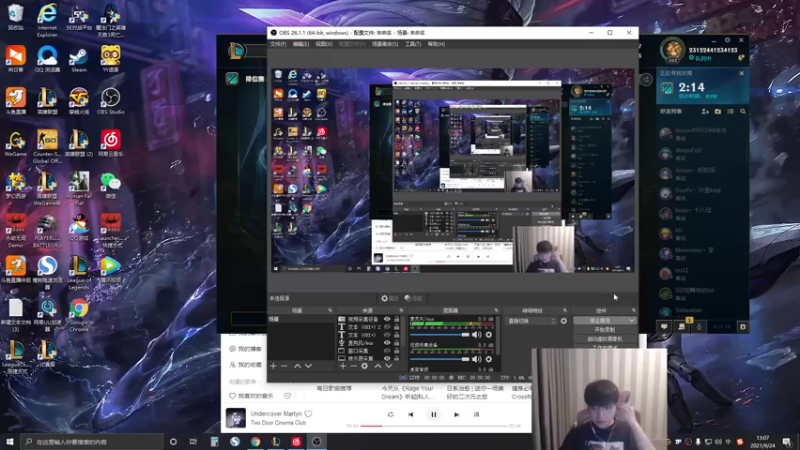Open OBS Tools menu
This screenshot has height=450, width=800.
(413, 44)
